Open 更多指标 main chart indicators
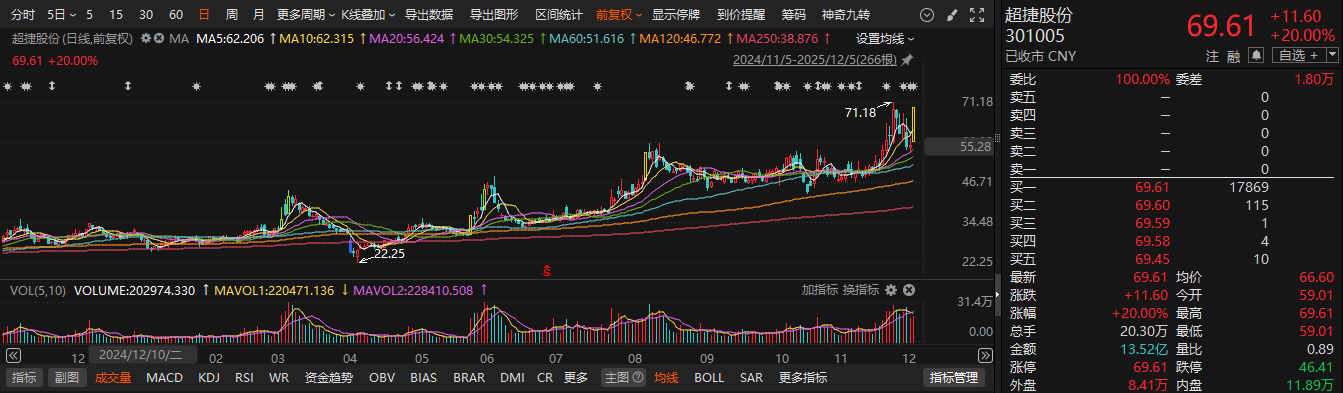Screen dimensions: 1343x393 point(802,378)
